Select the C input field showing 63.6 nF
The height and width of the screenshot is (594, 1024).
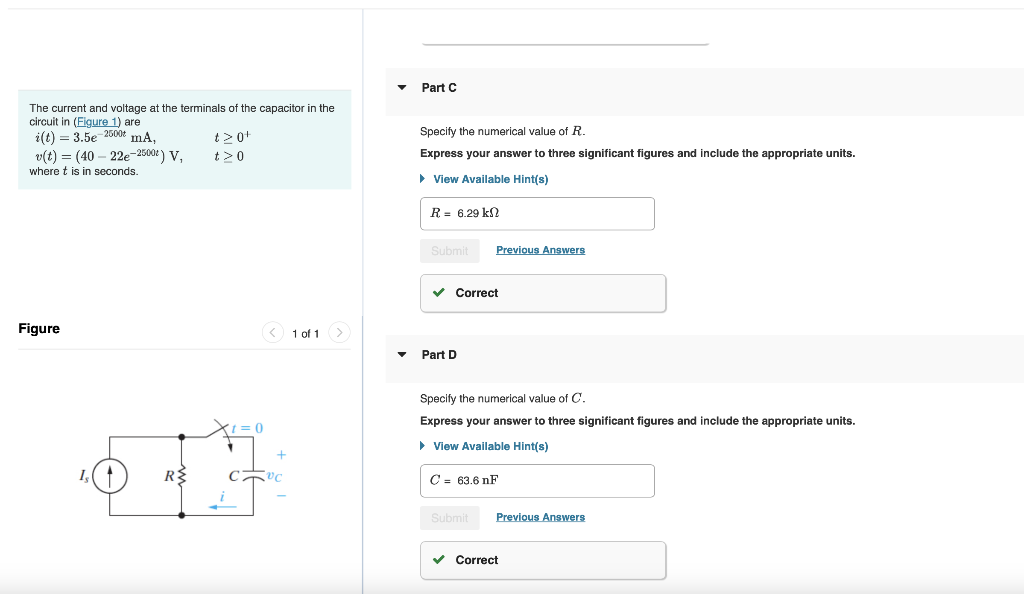pos(537,481)
